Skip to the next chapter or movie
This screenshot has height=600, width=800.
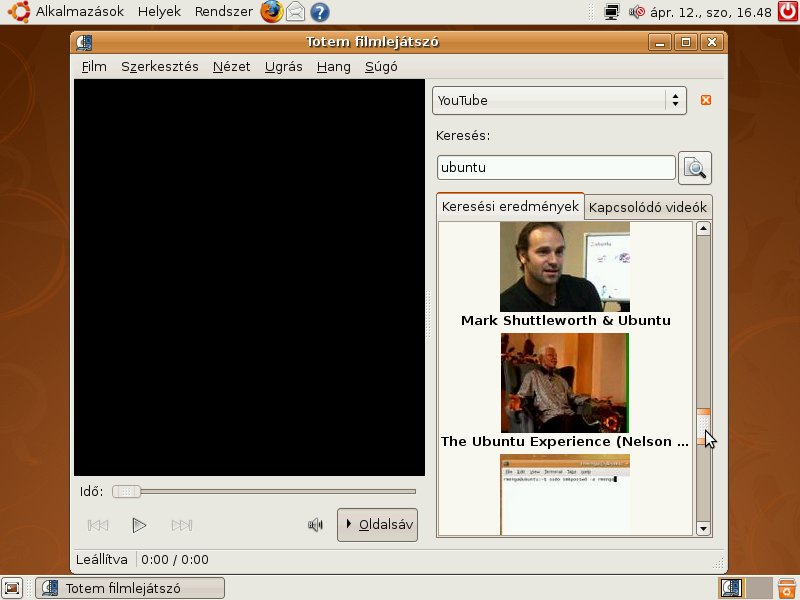pos(182,525)
